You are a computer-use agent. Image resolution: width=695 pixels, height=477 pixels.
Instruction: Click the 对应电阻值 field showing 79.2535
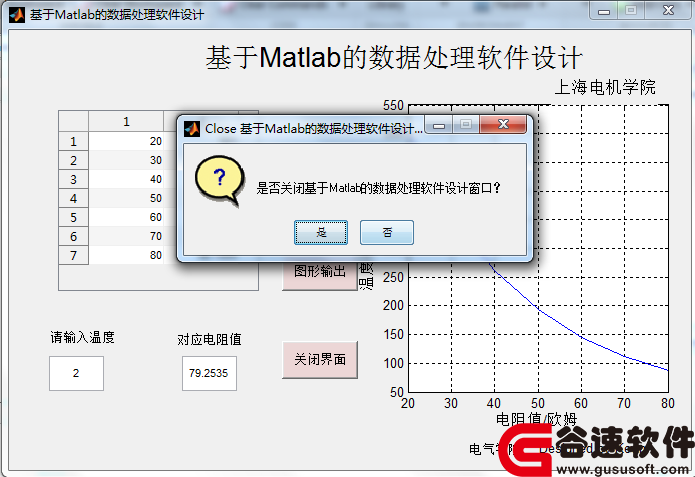pyautogui.click(x=209, y=373)
